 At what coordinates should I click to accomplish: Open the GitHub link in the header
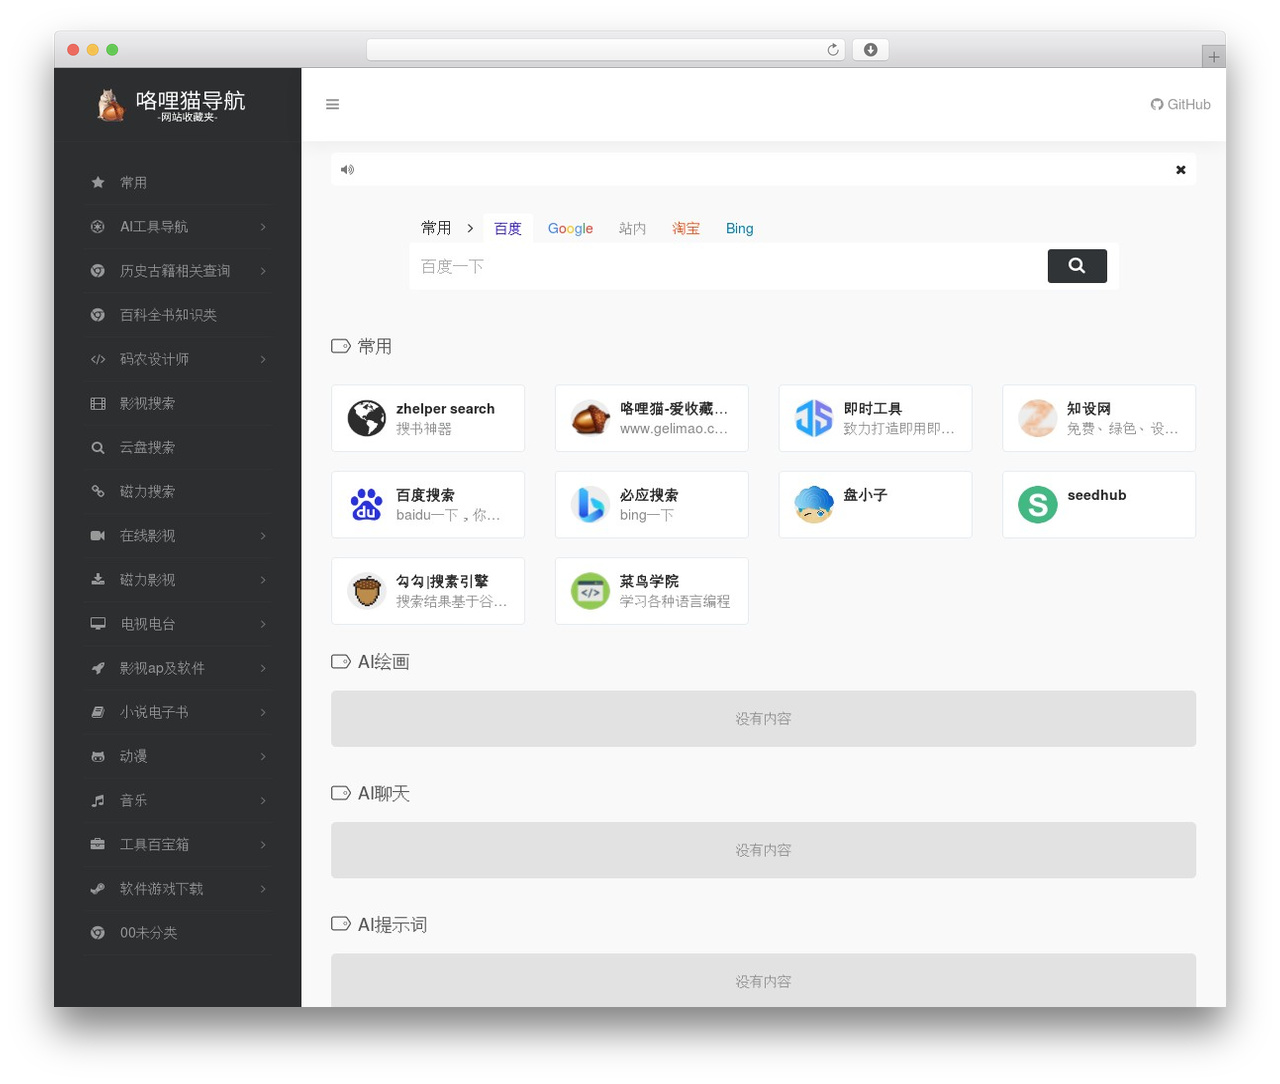(x=1180, y=104)
